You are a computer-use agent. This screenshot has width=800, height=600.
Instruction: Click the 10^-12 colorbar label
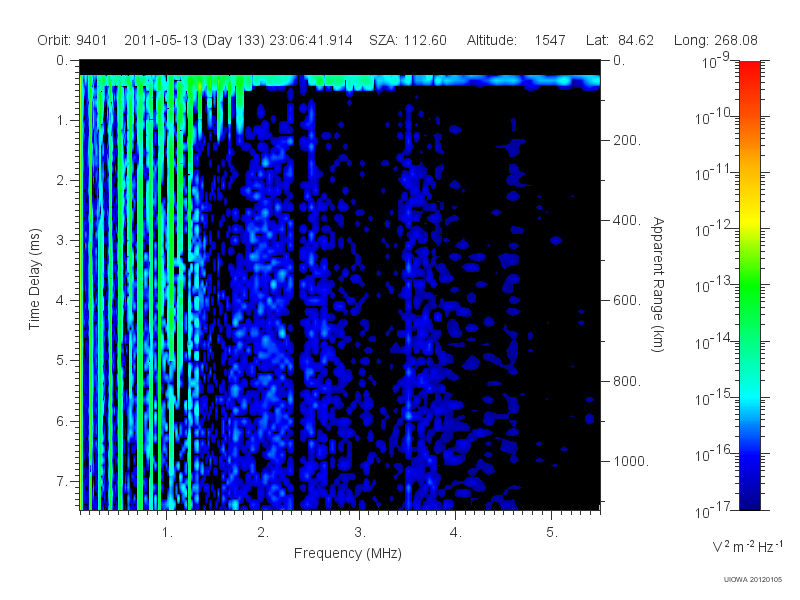(713, 229)
